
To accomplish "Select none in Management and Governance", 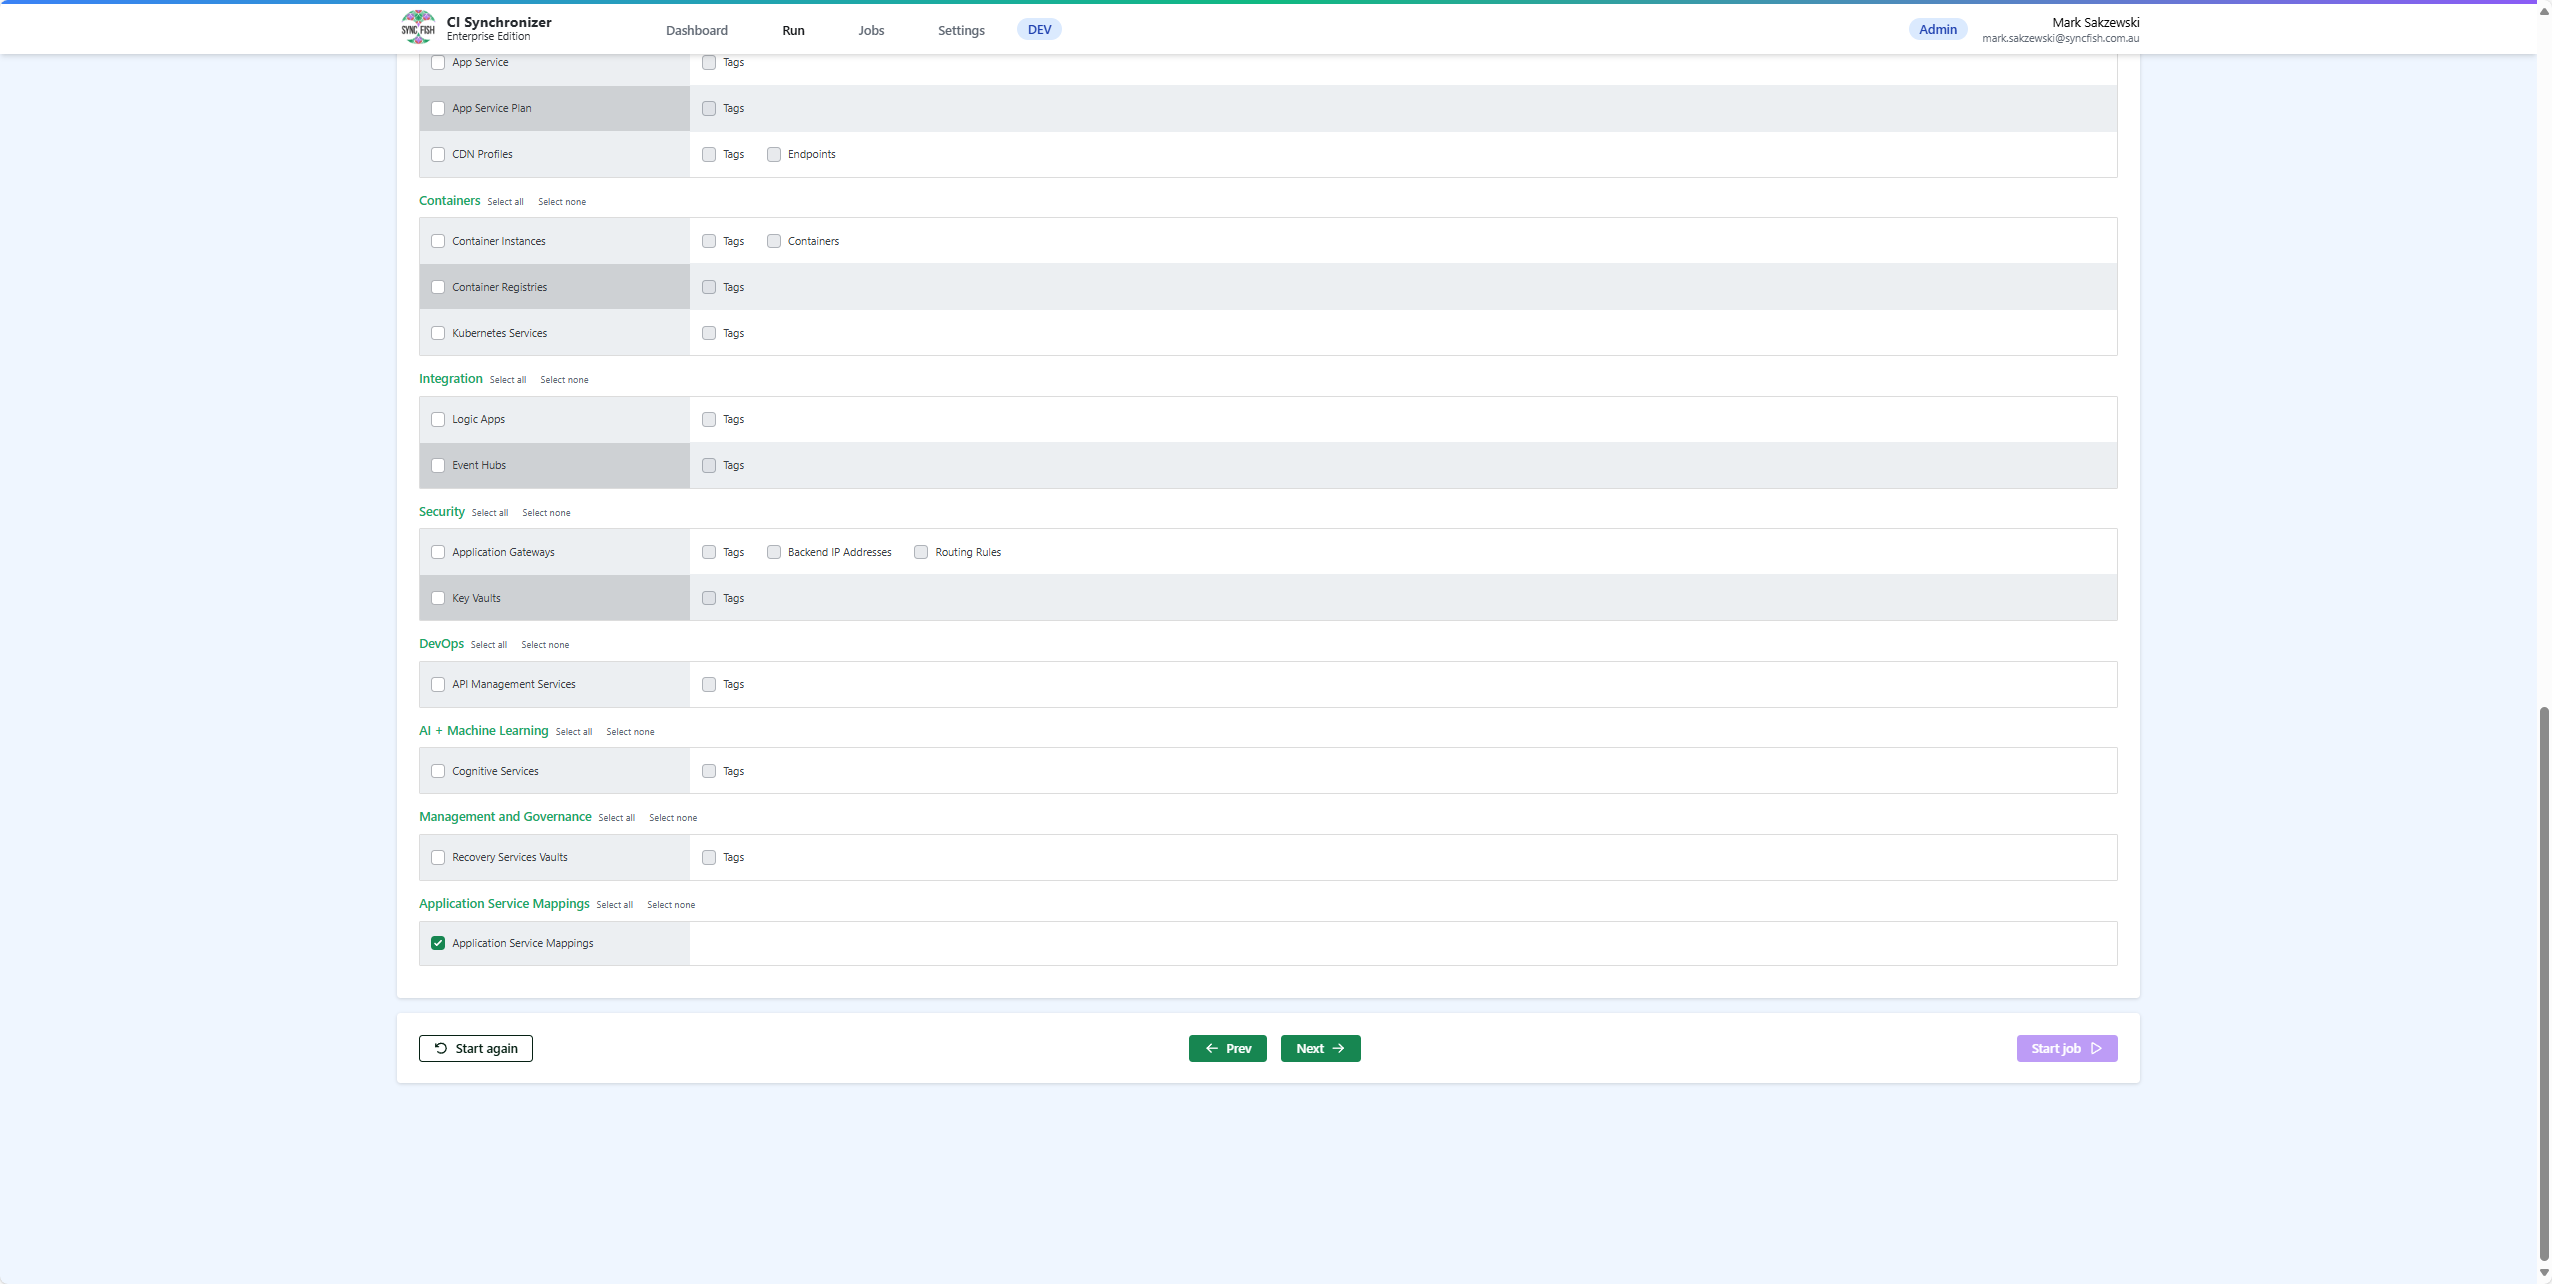I will (x=673, y=818).
